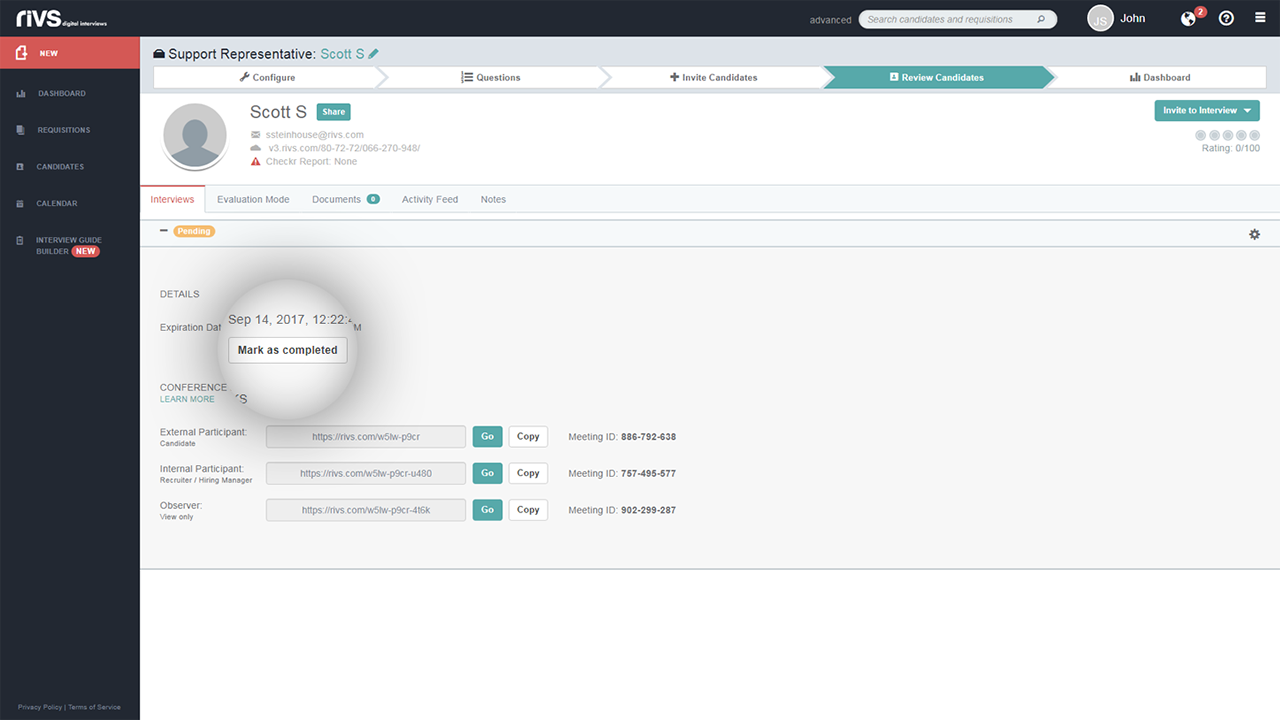The image size is (1280, 720).
Task: Click the Calendar sidebar icon
Action: [x=21, y=203]
